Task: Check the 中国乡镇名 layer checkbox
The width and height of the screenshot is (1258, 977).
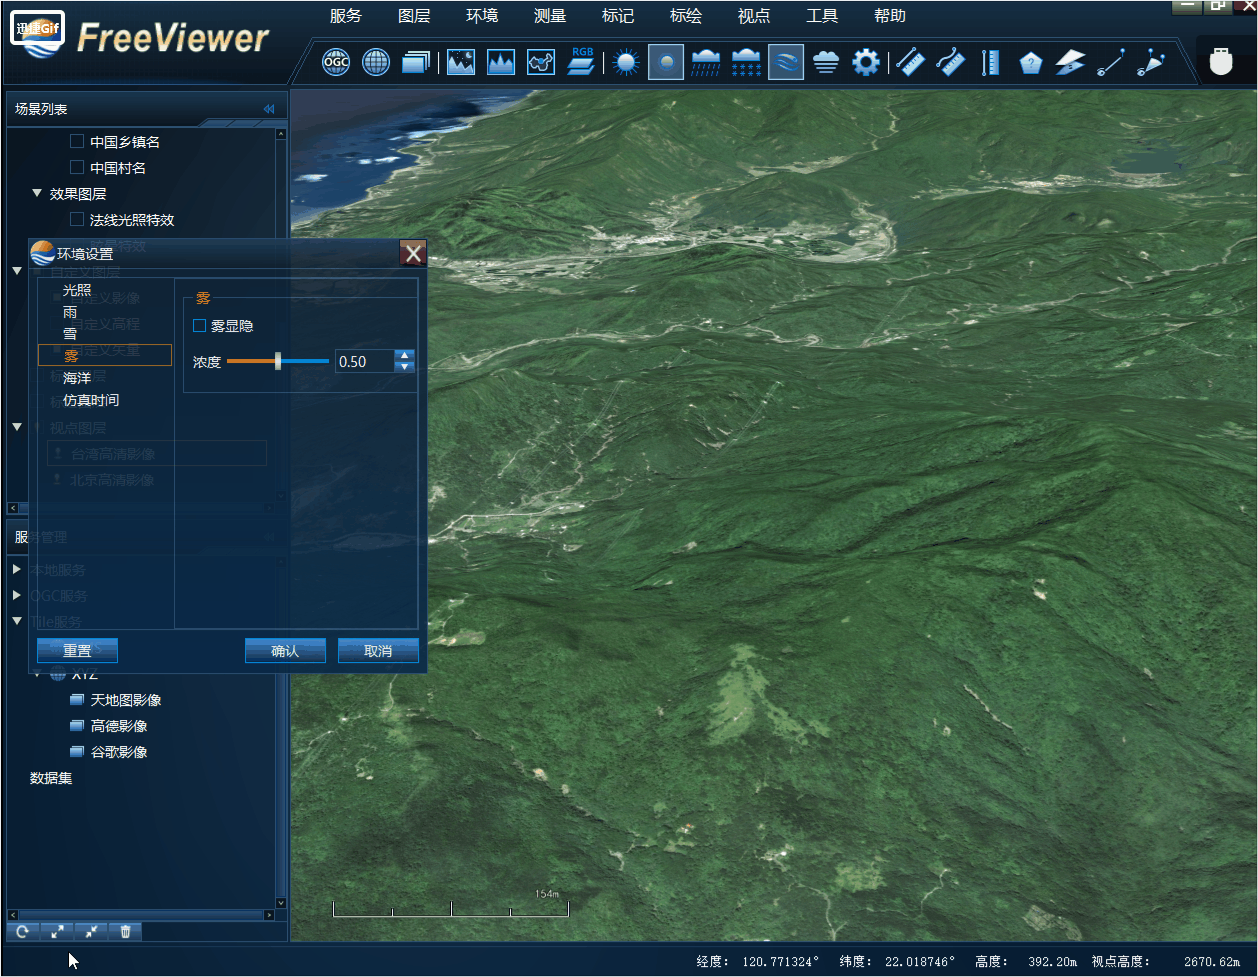Action: [x=77, y=142]
